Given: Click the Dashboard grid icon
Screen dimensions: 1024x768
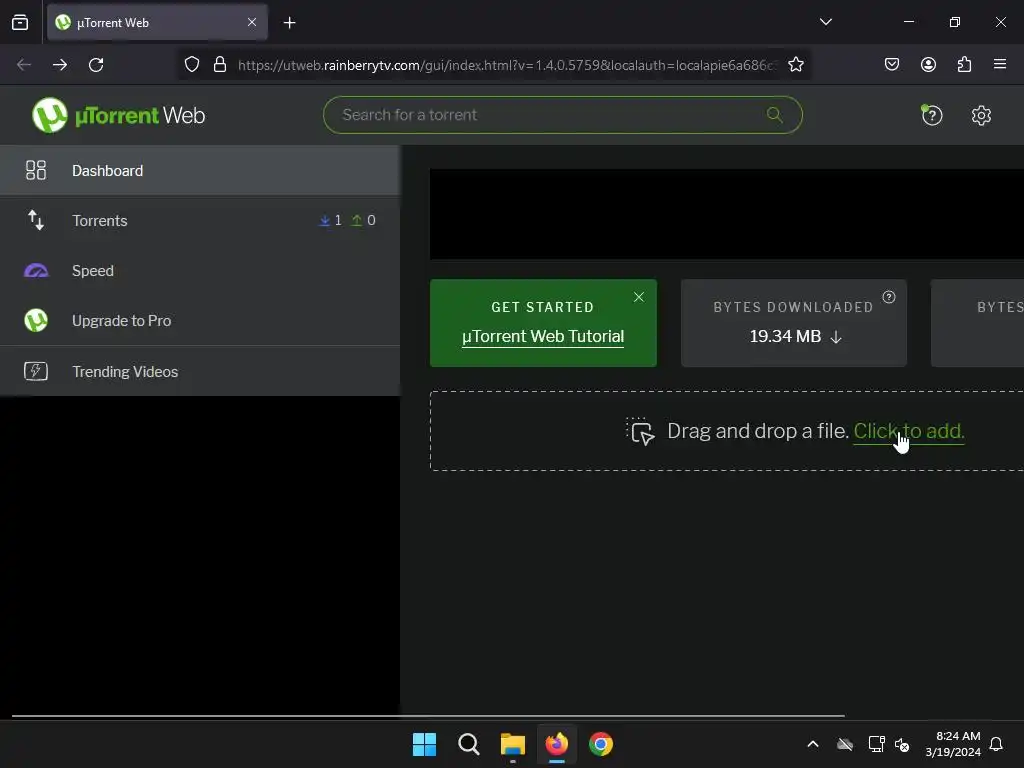Looking at the screenshot, I should (36, 170).
